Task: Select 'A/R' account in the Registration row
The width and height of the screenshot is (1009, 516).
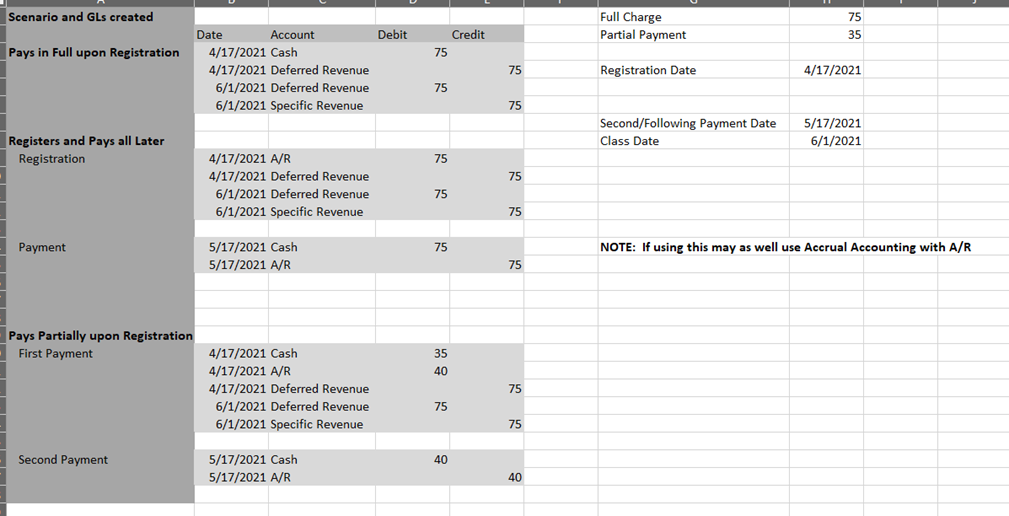Action: click(x=322, y=158)
